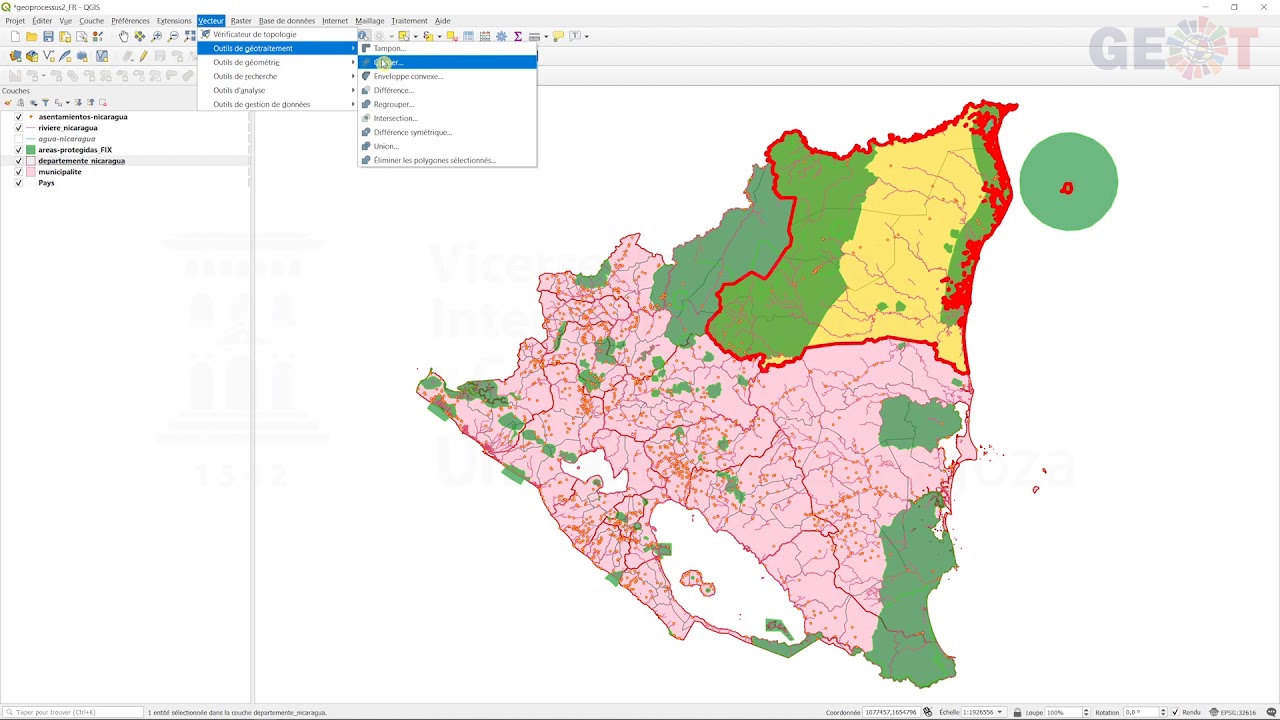Select the Pays layer name
Screen dimensions: 1280x720
pos(46,183)
